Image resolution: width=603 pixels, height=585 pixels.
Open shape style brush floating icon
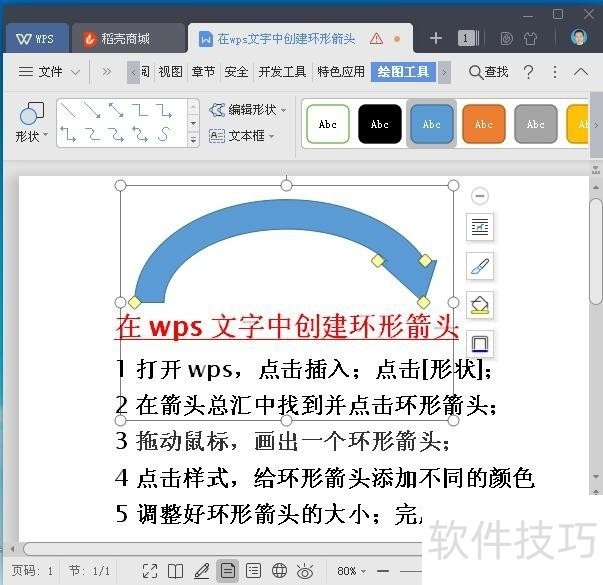point(480,266)
